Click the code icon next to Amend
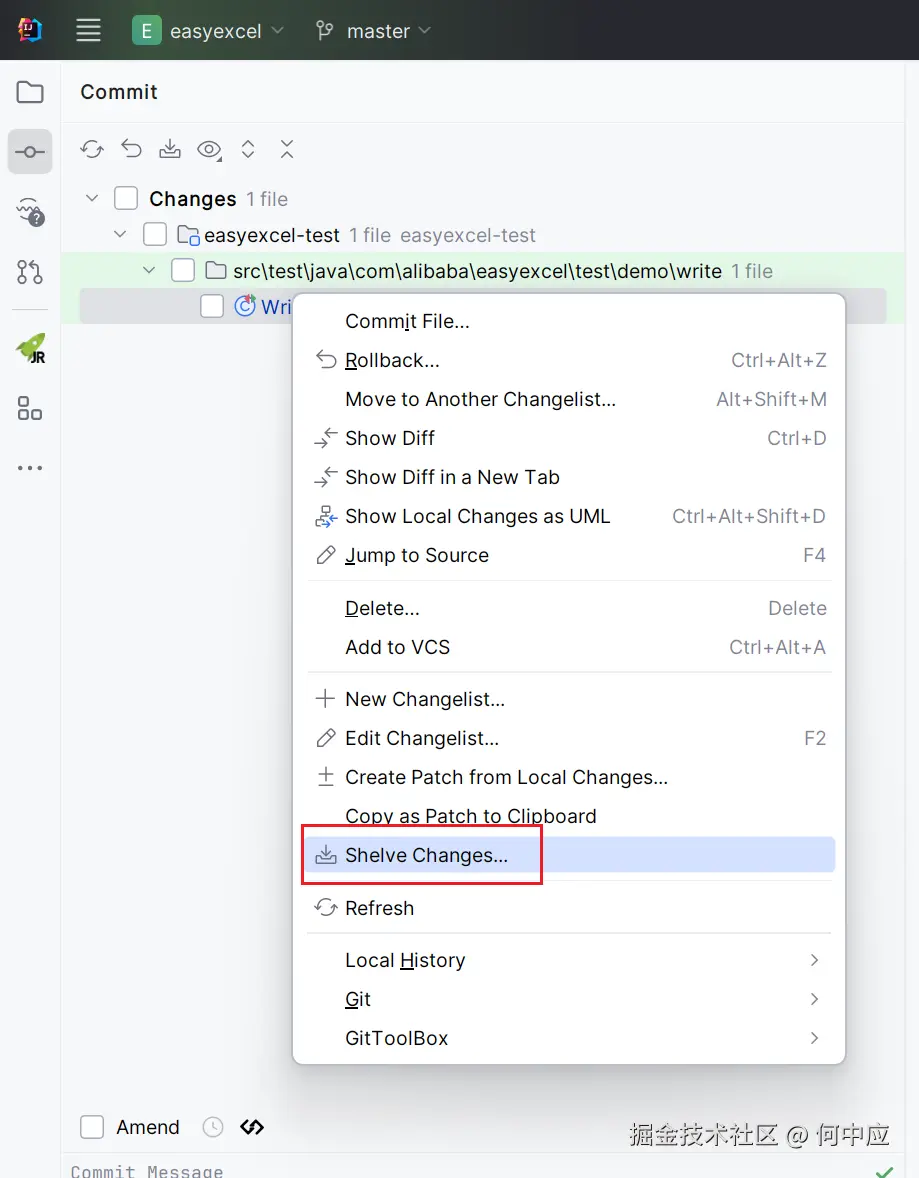The width and height of the screenshot is (919, 1178). pos(252,1127)
